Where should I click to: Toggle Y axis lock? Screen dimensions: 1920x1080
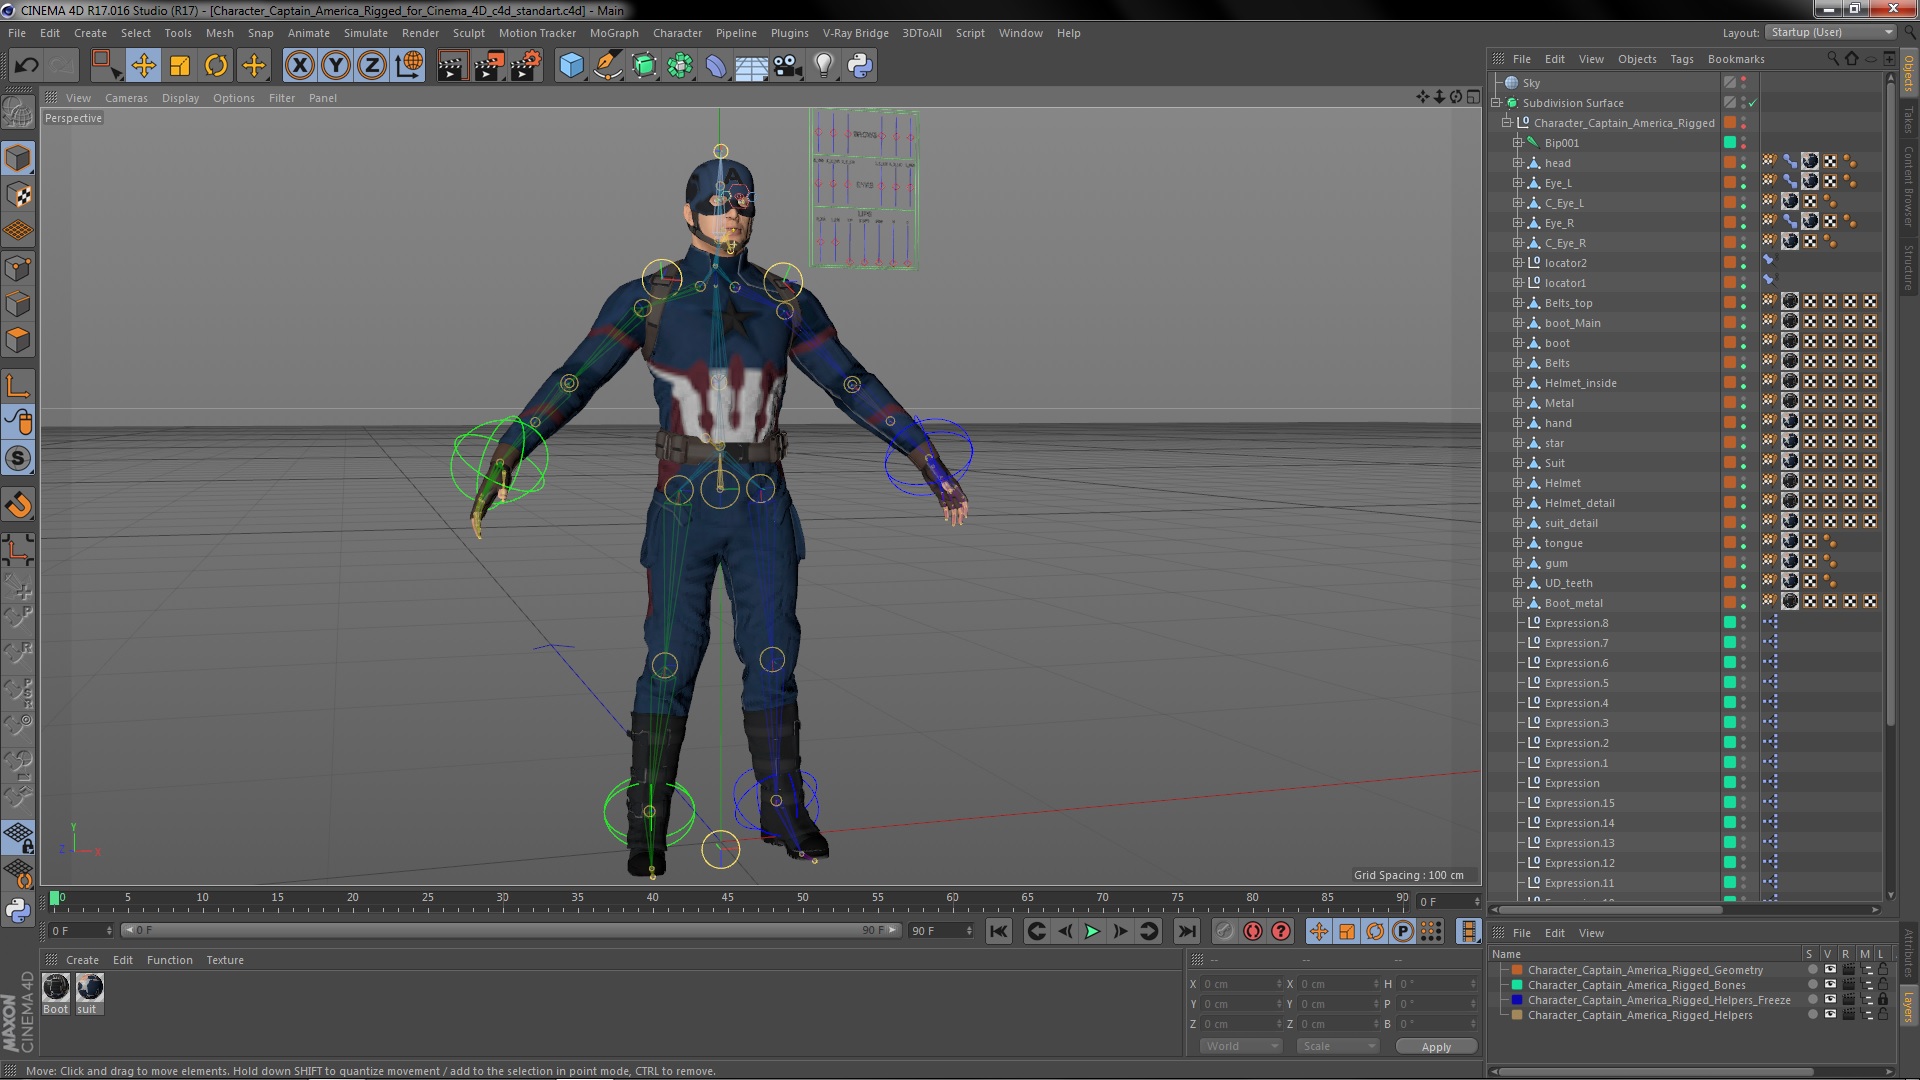336,66
